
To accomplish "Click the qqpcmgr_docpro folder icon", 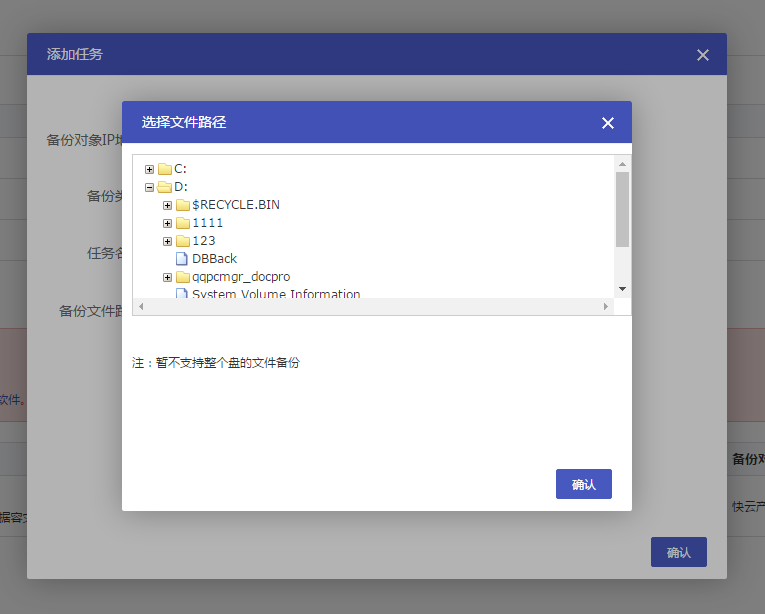I will click(x=183, y=277).
